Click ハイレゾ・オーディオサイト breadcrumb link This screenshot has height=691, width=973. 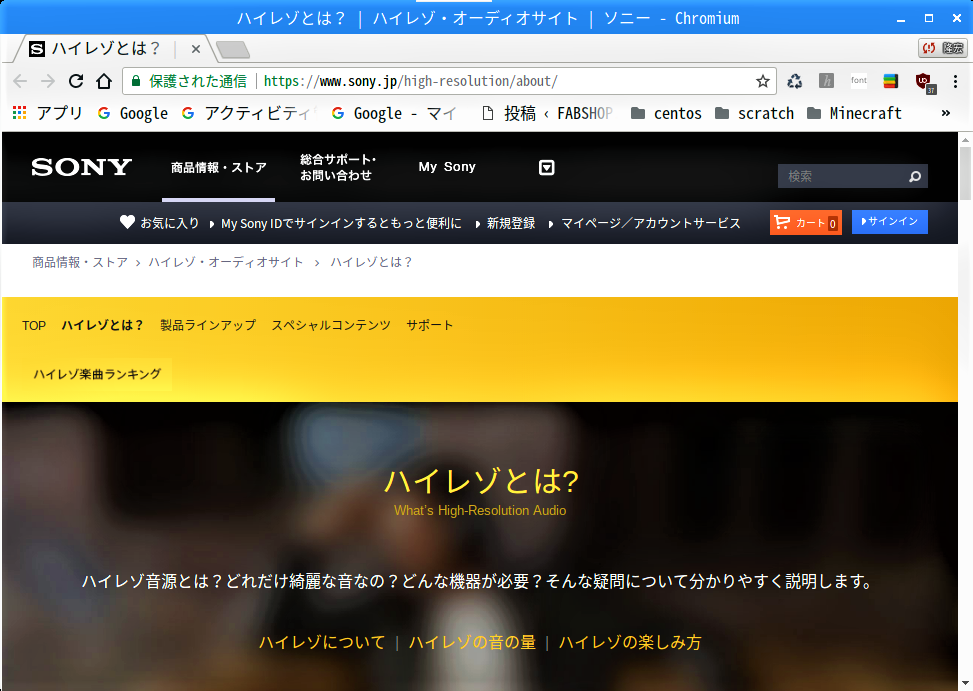click(226, 262)
